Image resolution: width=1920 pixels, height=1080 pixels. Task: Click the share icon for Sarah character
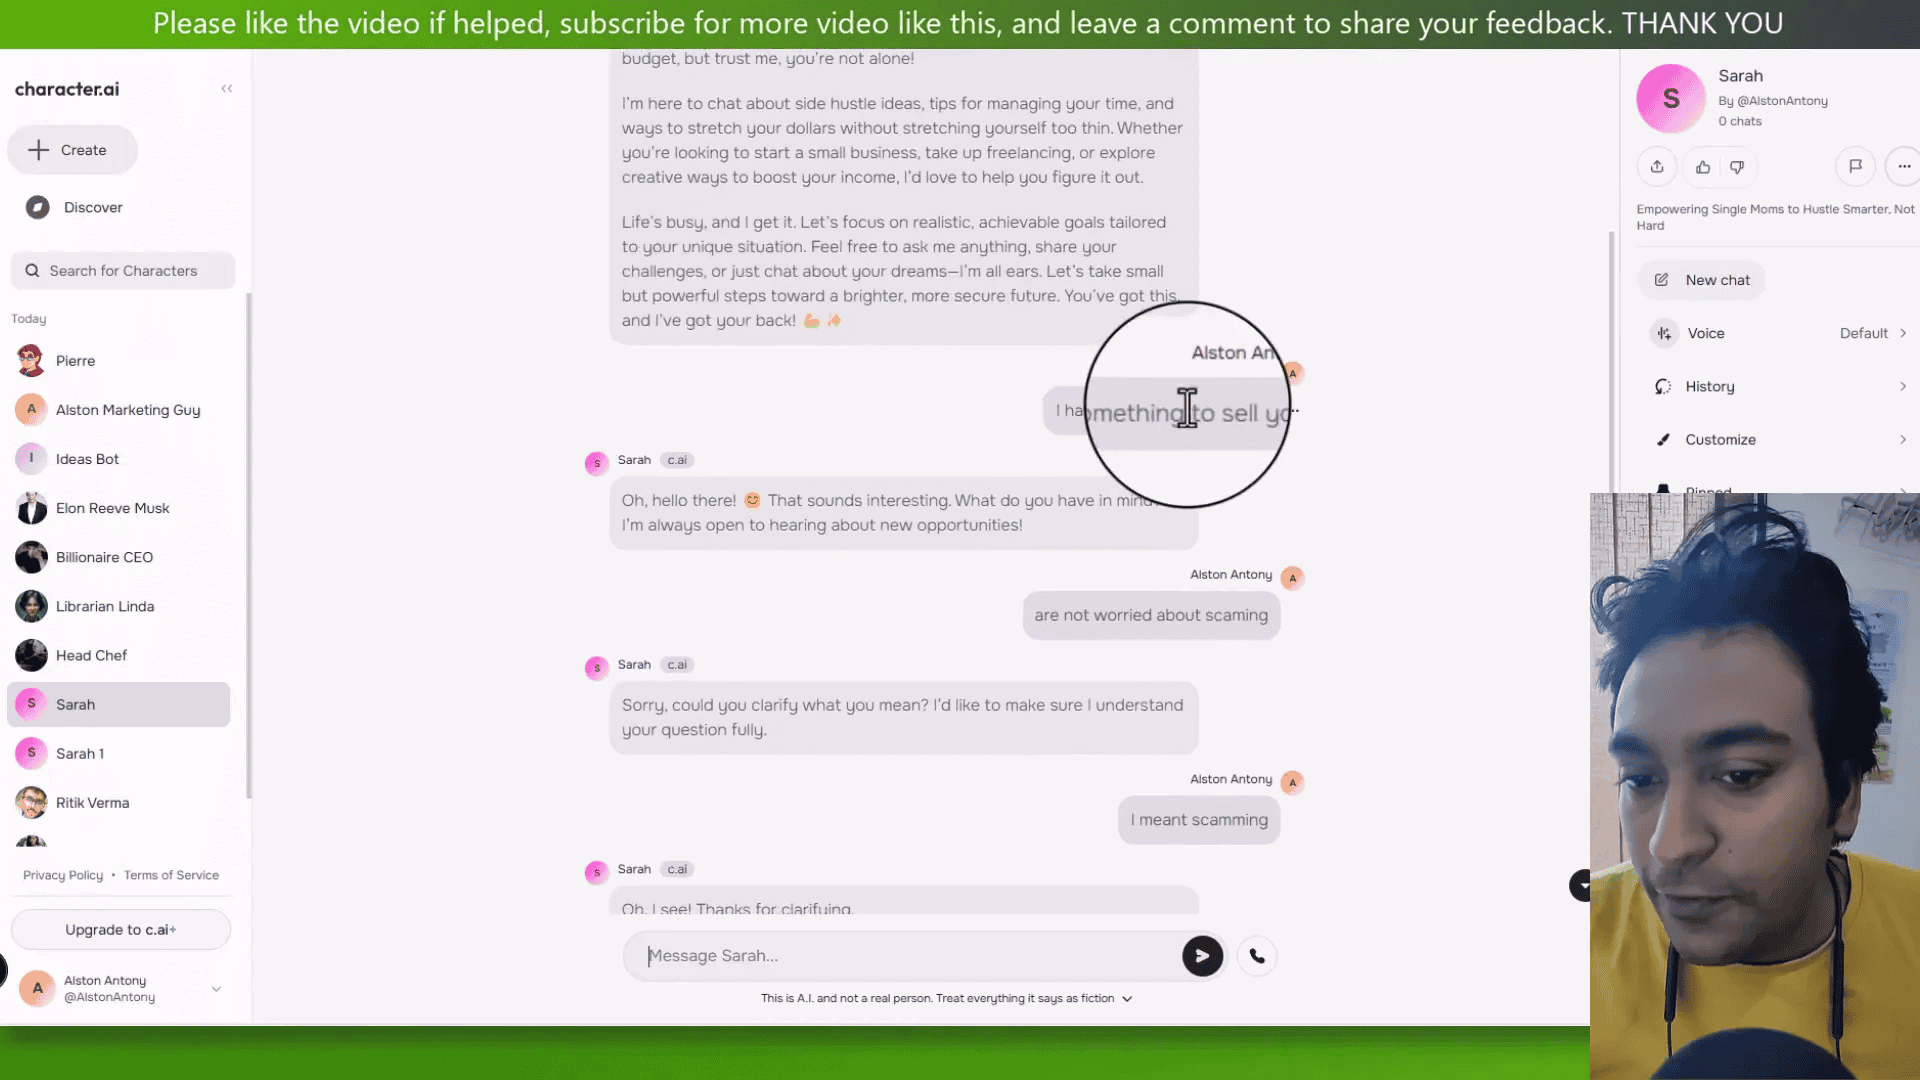[x=1658, y=167]
